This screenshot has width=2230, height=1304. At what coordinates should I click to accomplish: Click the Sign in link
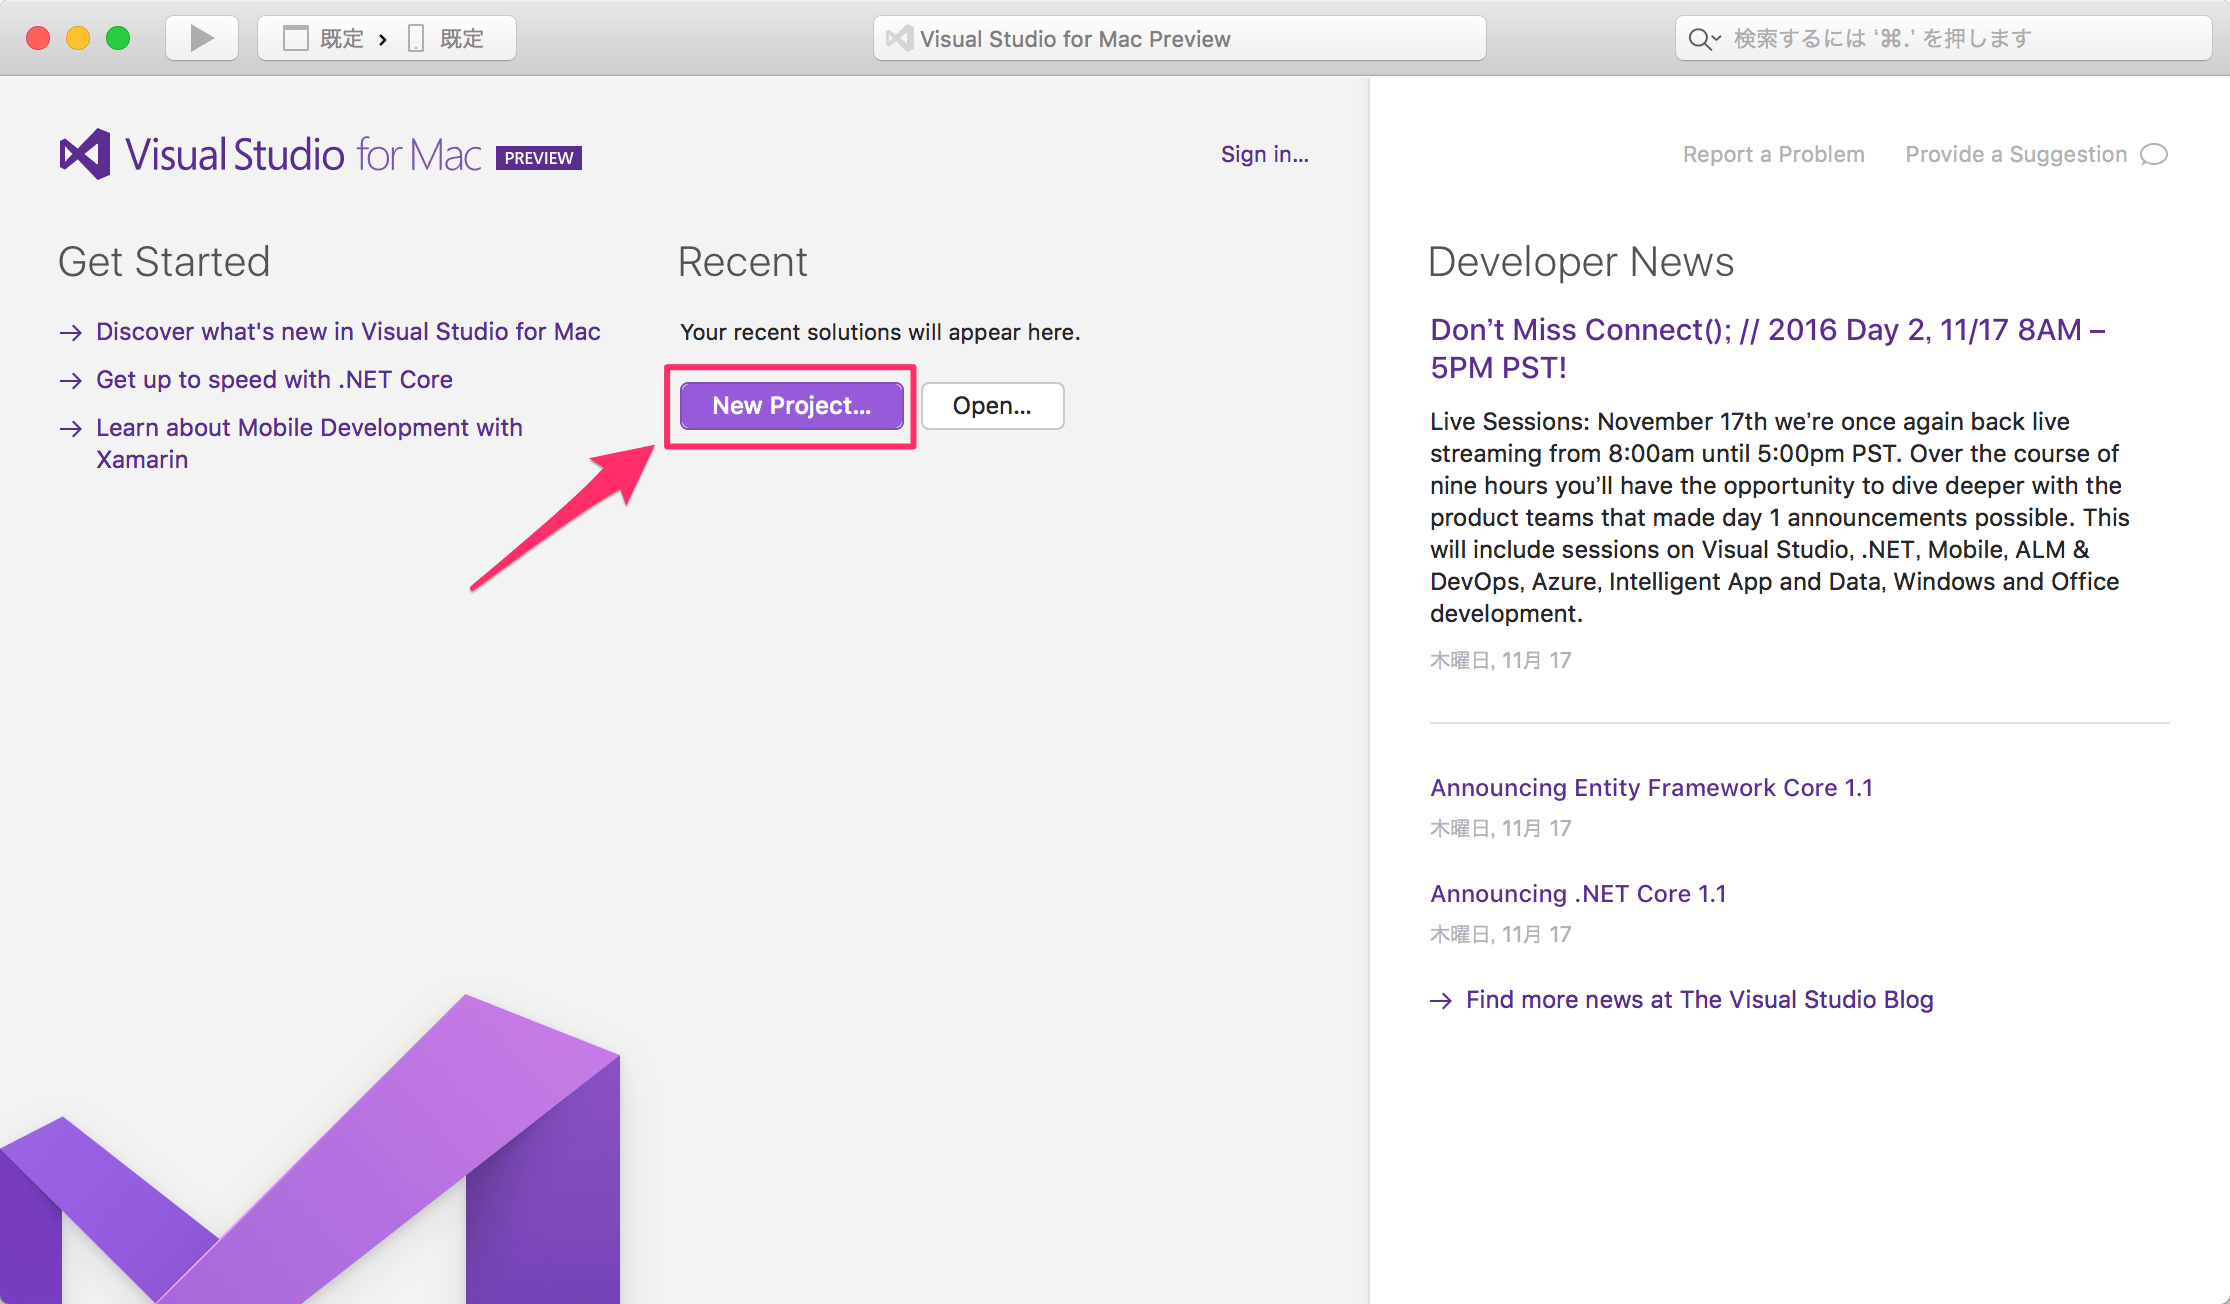pos(1265,154)
